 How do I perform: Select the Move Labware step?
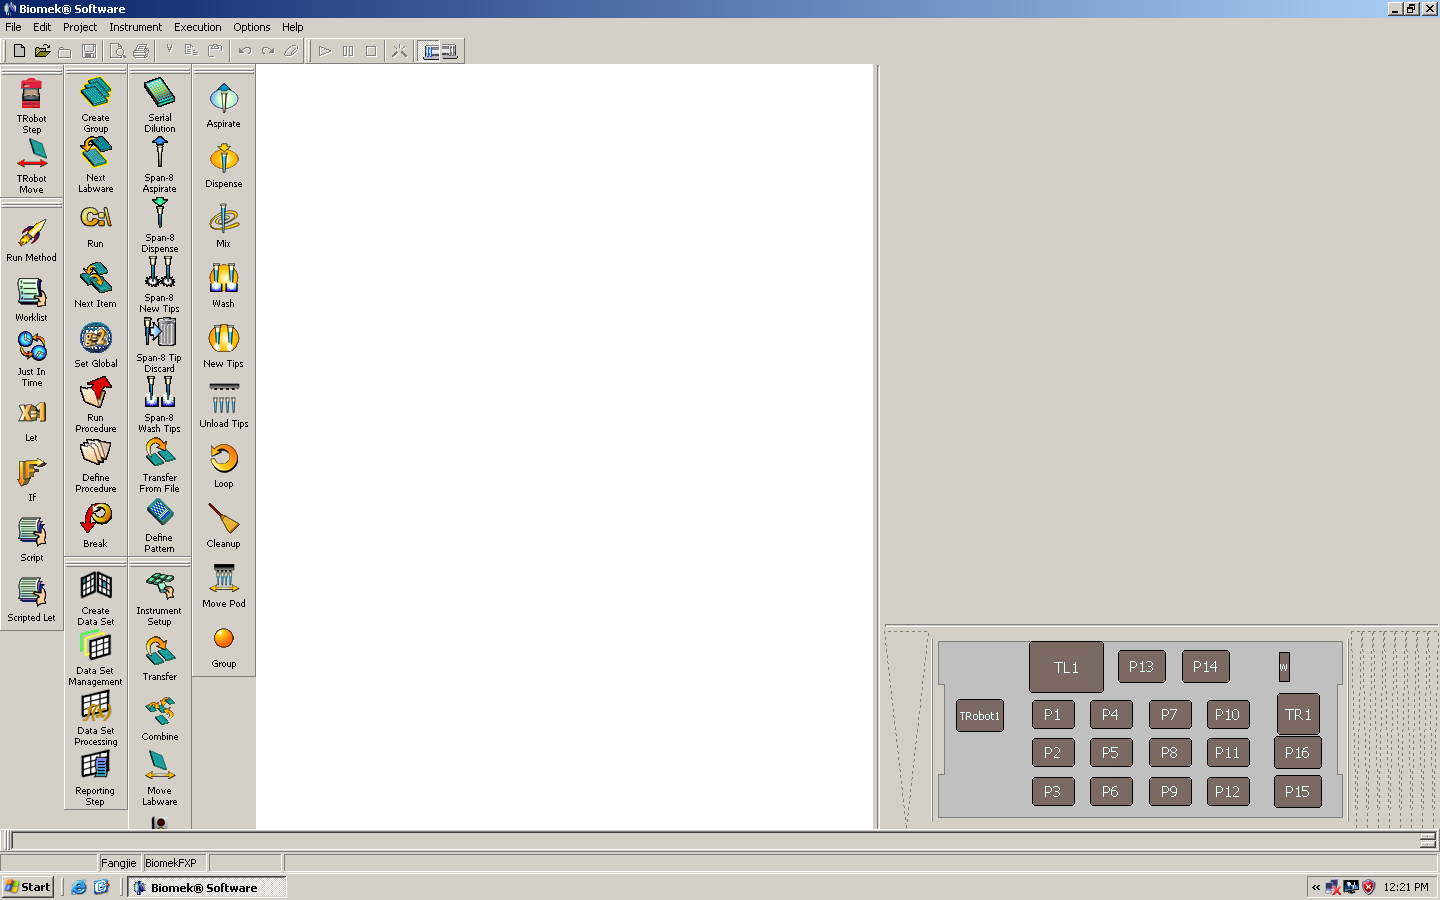(x=159, y=776)
